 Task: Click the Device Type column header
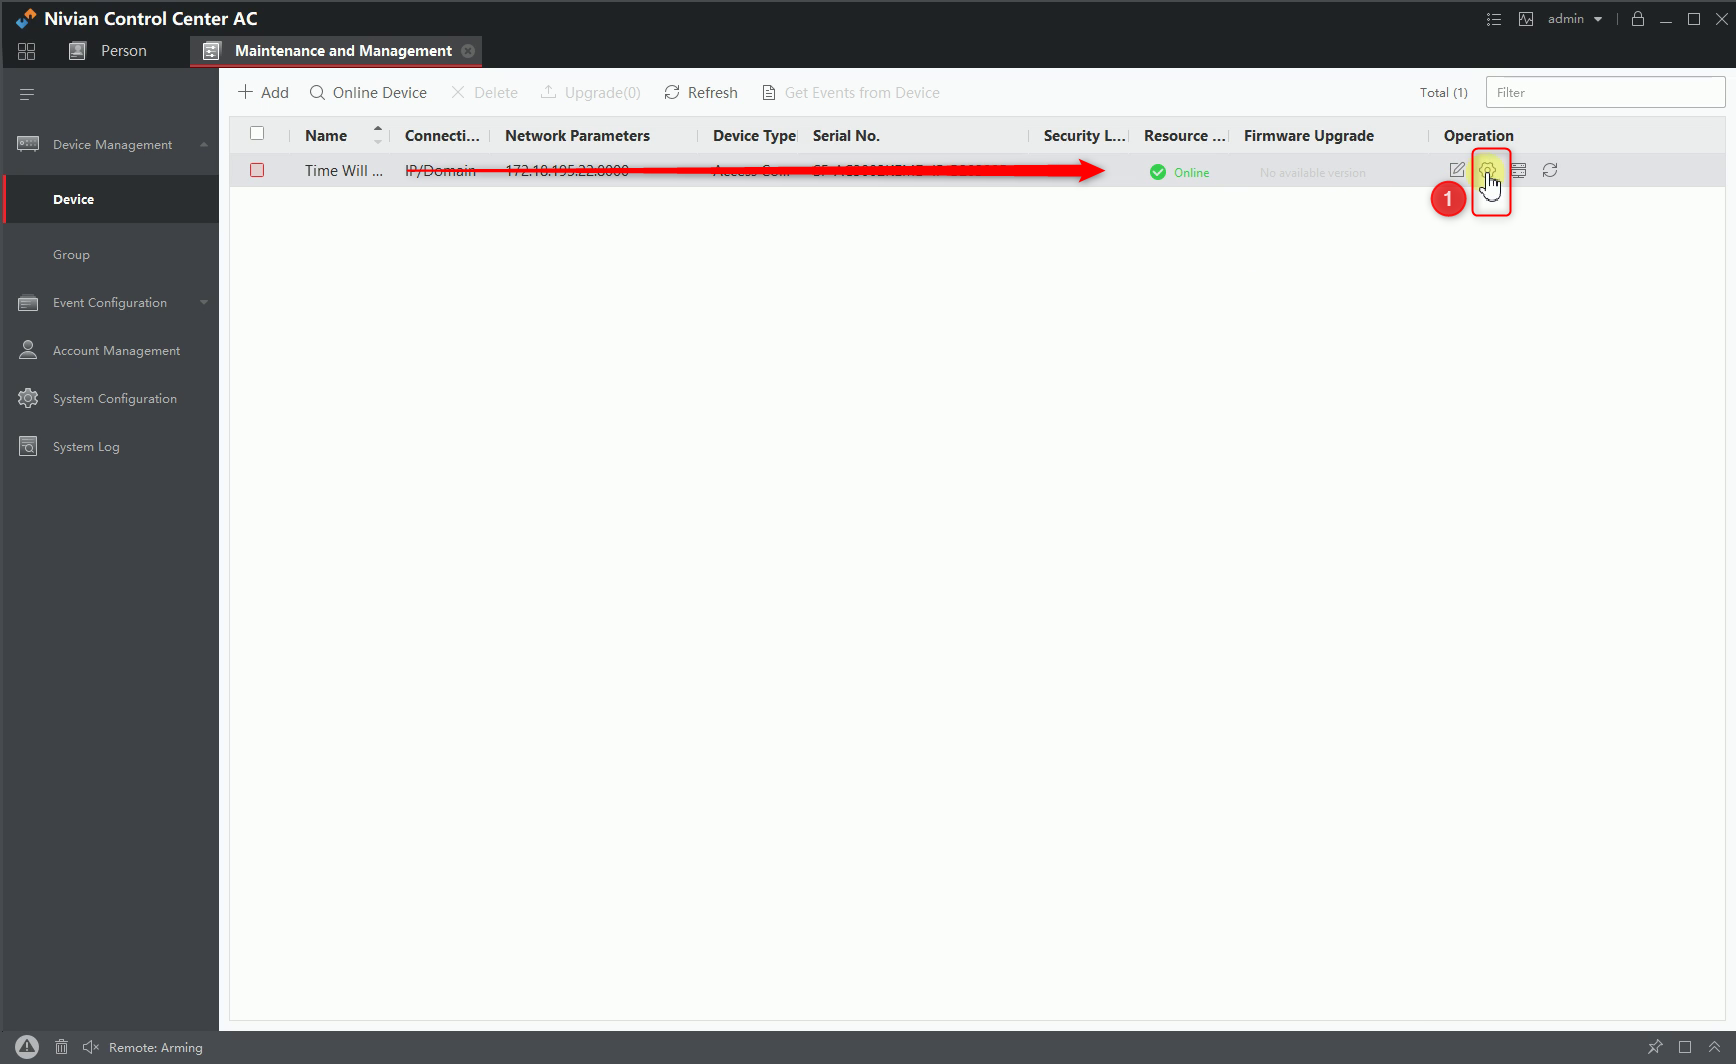click(754, 136)
